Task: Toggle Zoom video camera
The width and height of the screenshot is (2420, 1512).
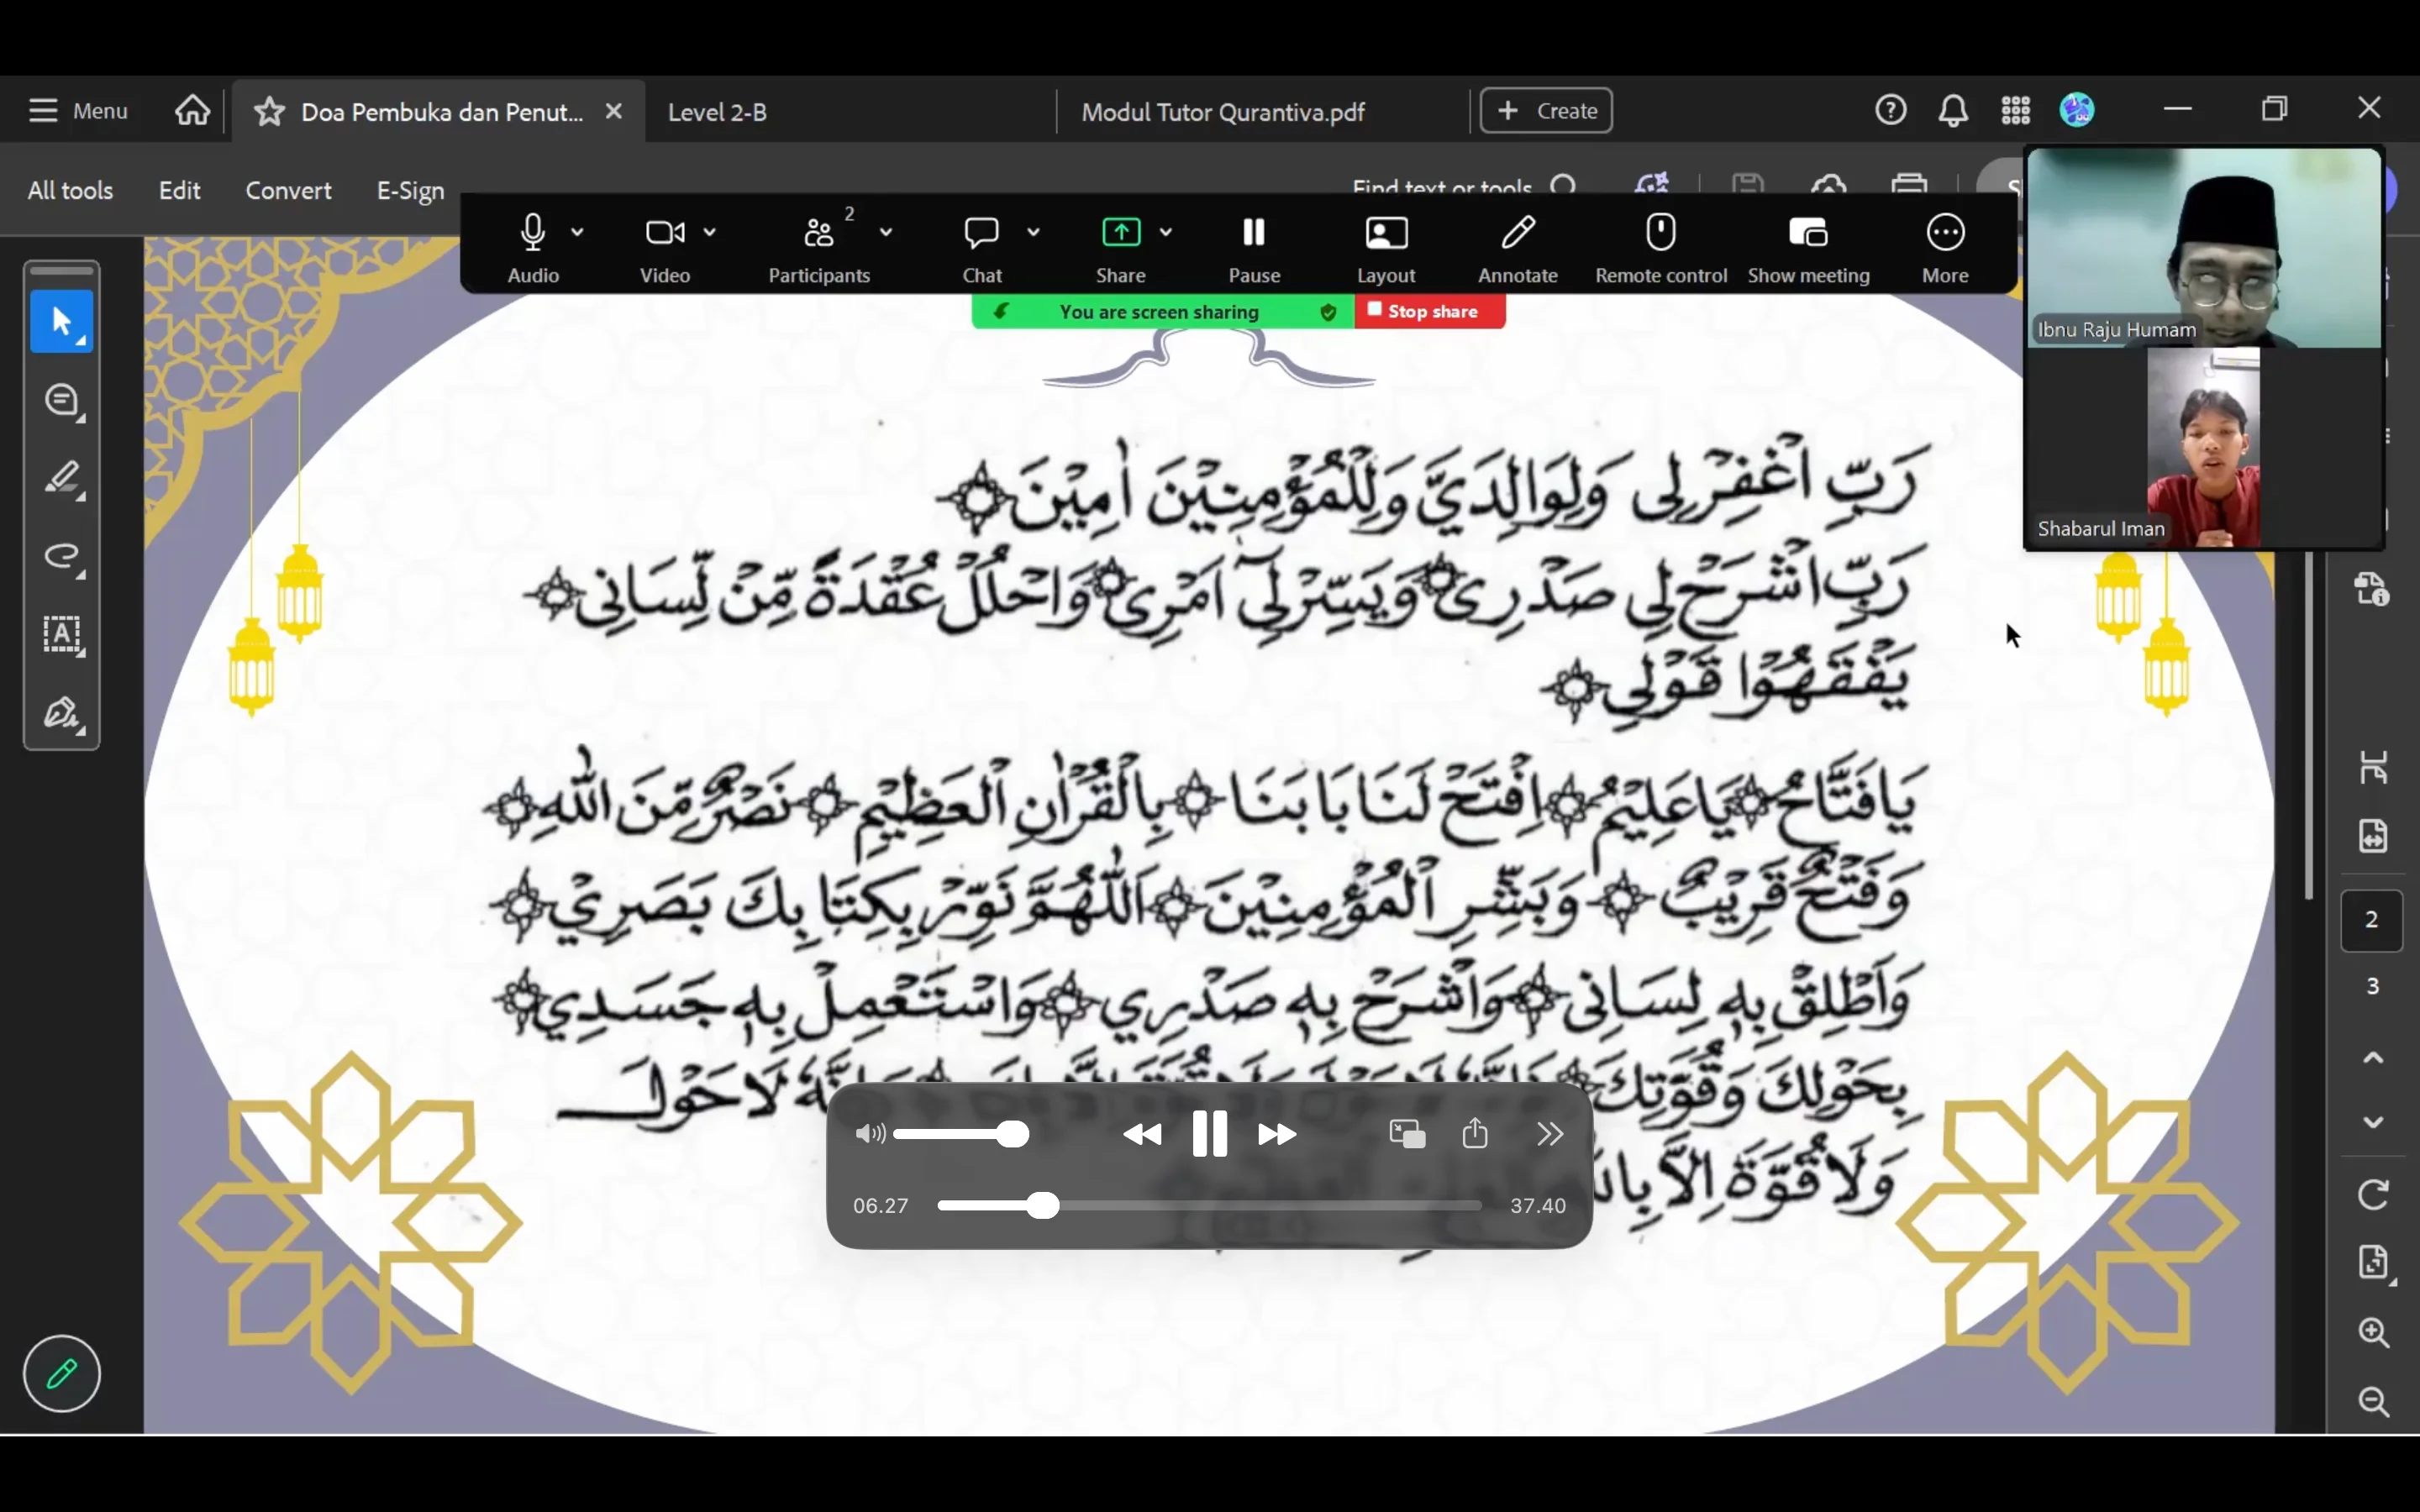Action: click(x=665, y=248)
